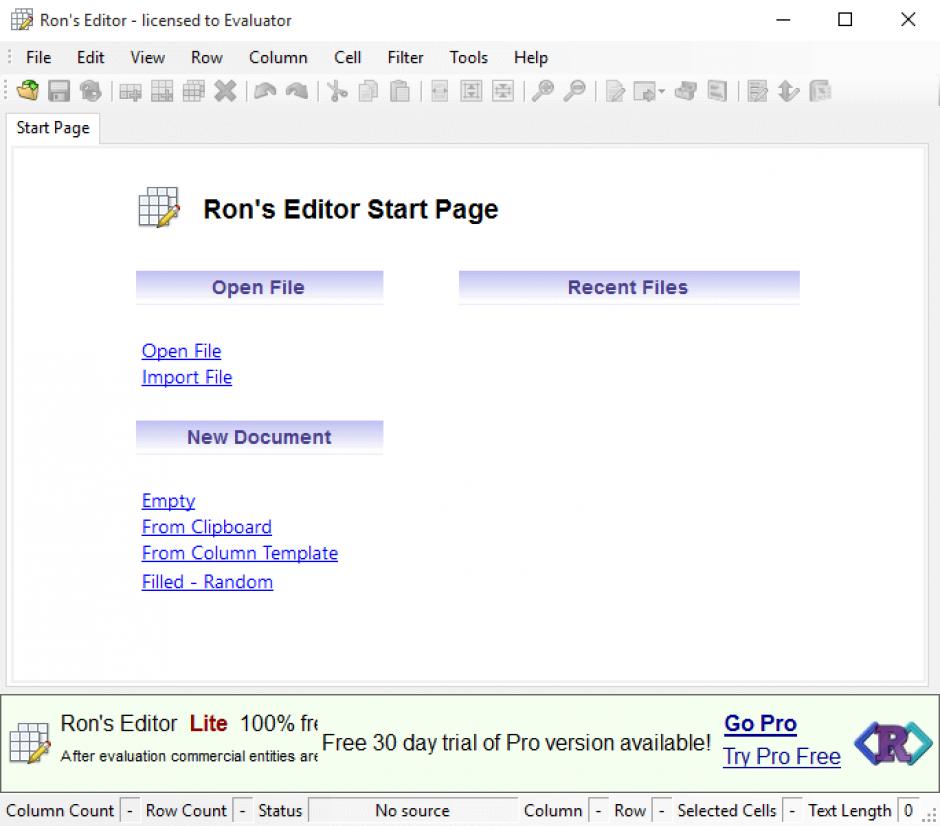
Task: Click the Open File link
Action: (x=181, y=351)
